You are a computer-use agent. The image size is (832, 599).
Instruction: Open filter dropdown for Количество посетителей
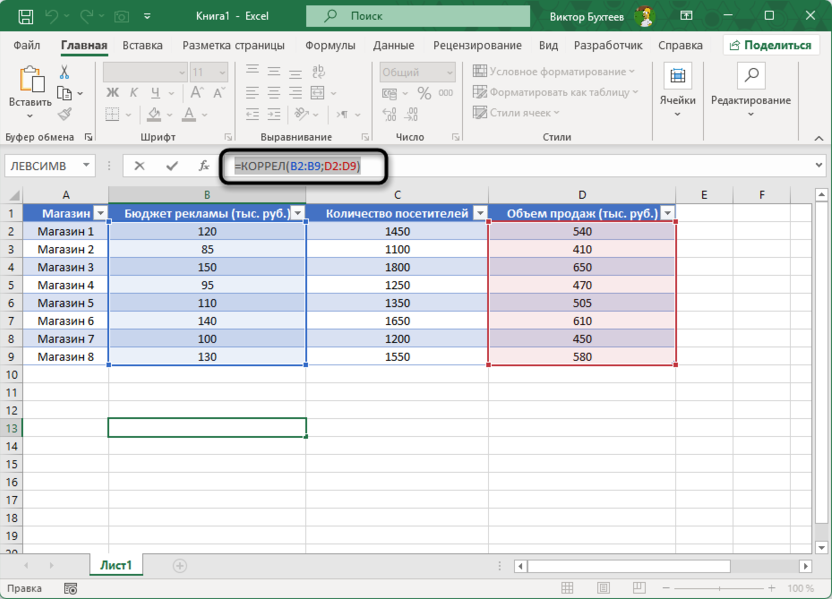[x=479, y=213]
